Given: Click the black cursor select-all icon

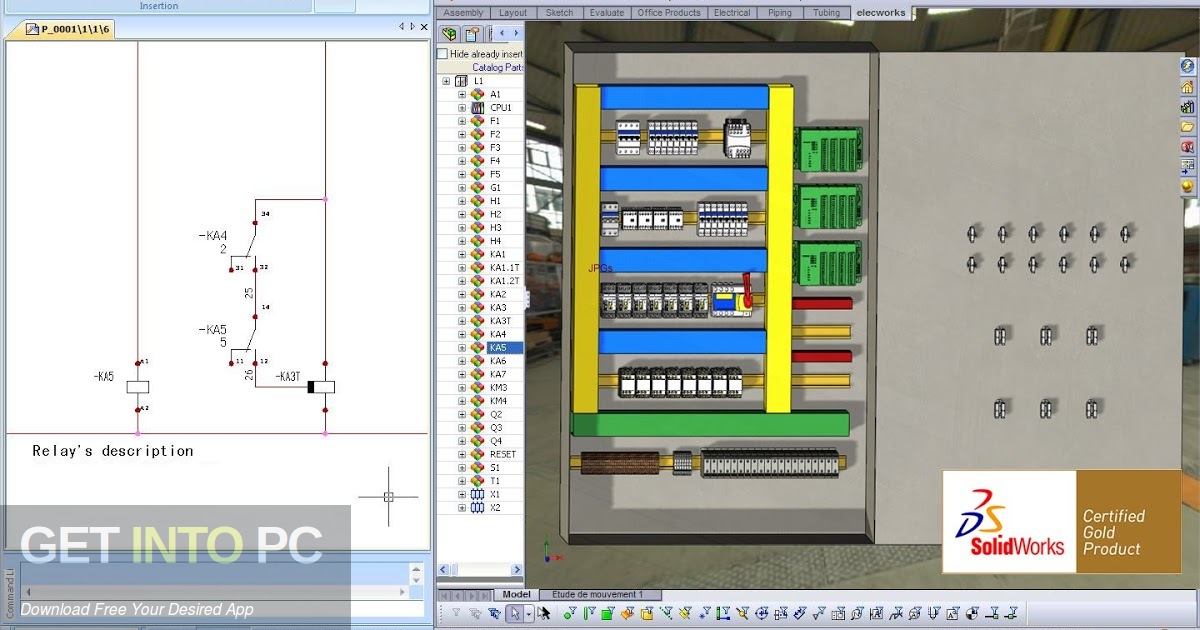Looking at the screenshot, I should point(544,614).
